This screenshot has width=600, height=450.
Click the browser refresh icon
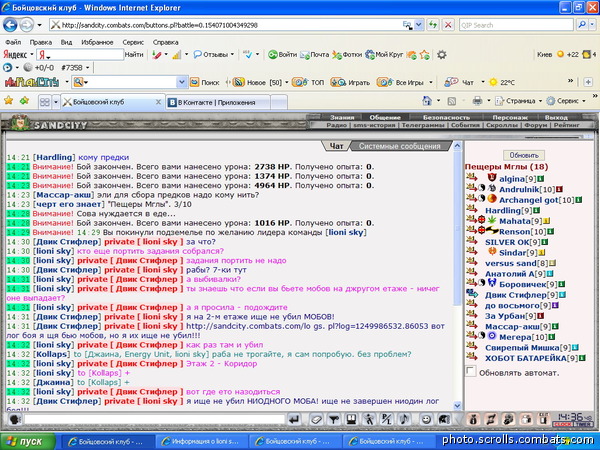(433, 25)
